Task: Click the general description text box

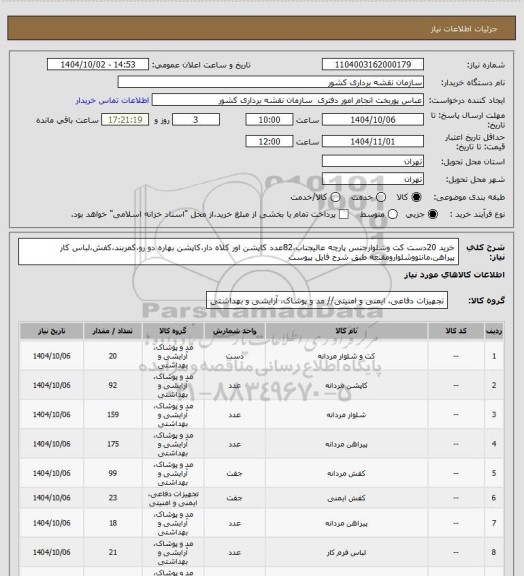Action: coord(238,252)
